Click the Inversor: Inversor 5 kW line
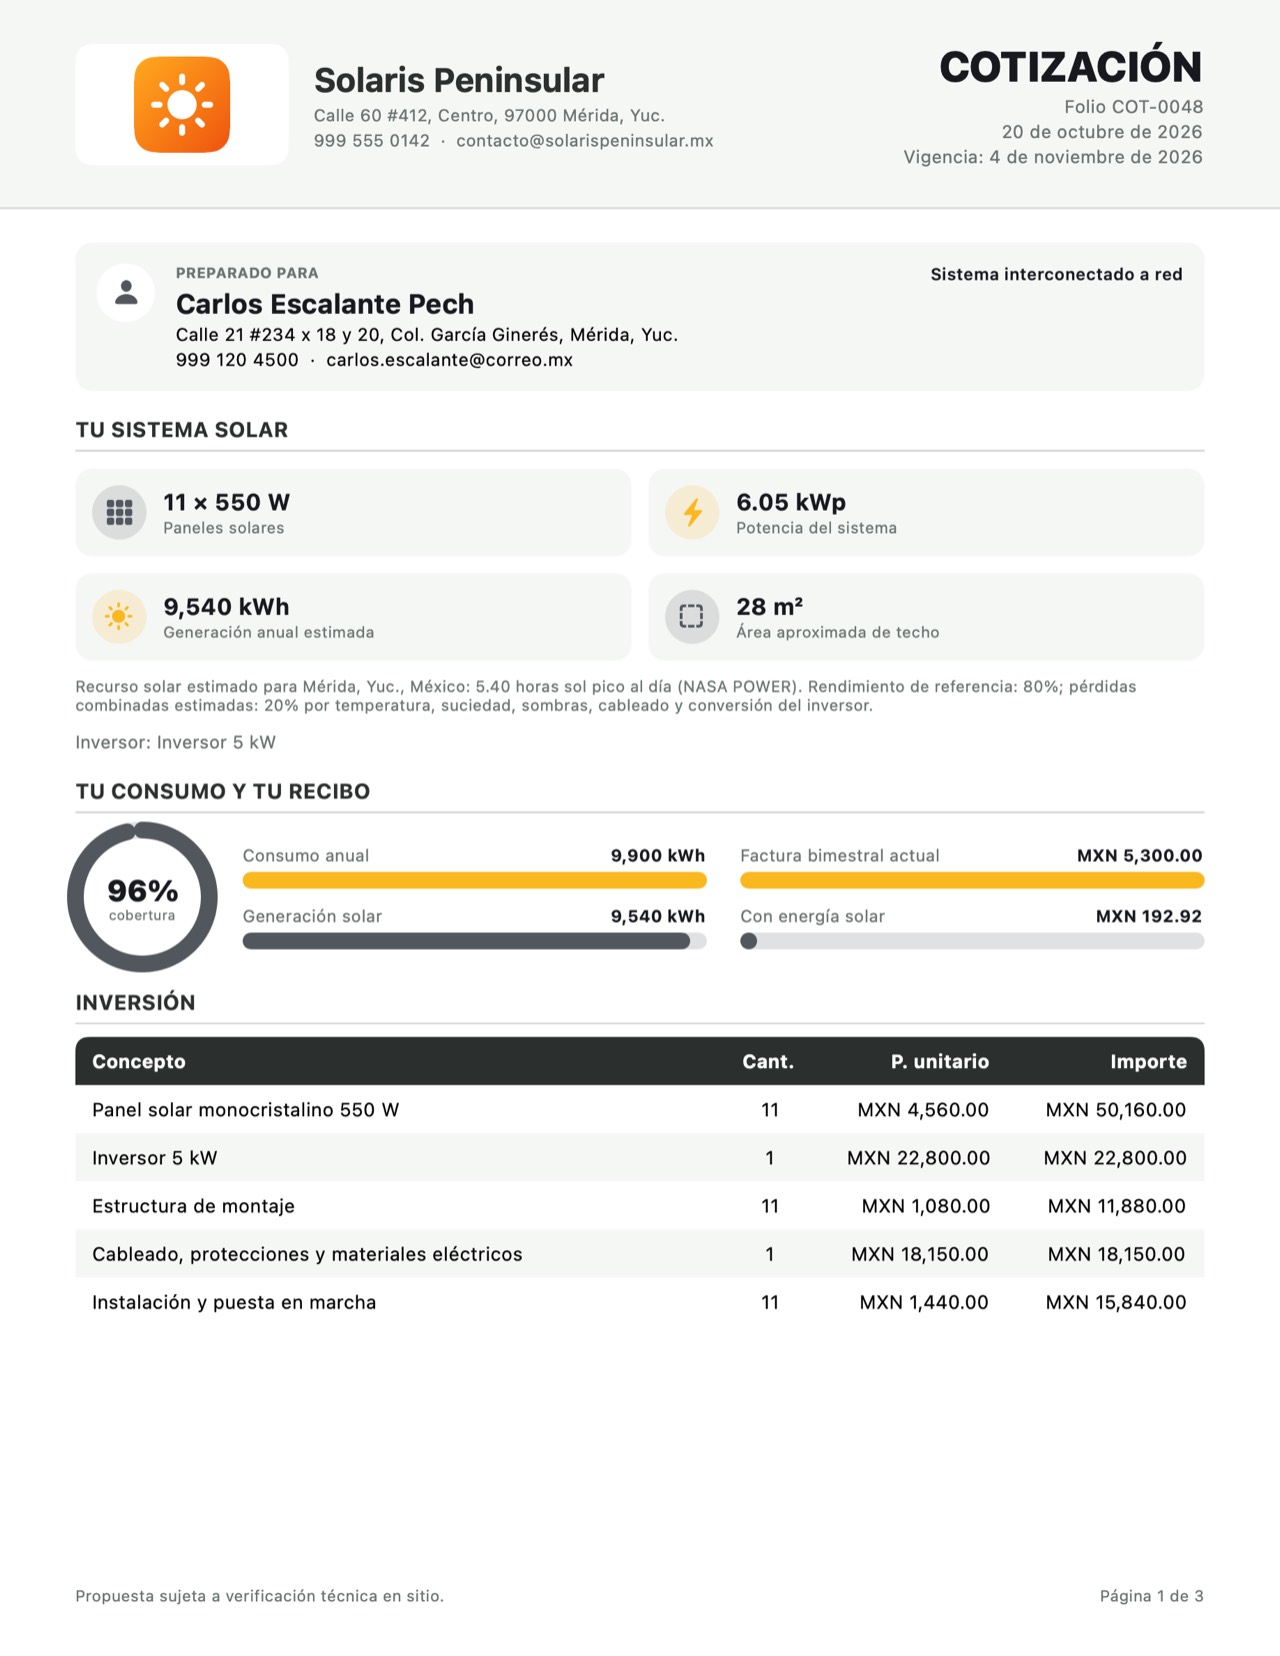Viewport: 1280px width, 1656px height. tap(175, 742)
